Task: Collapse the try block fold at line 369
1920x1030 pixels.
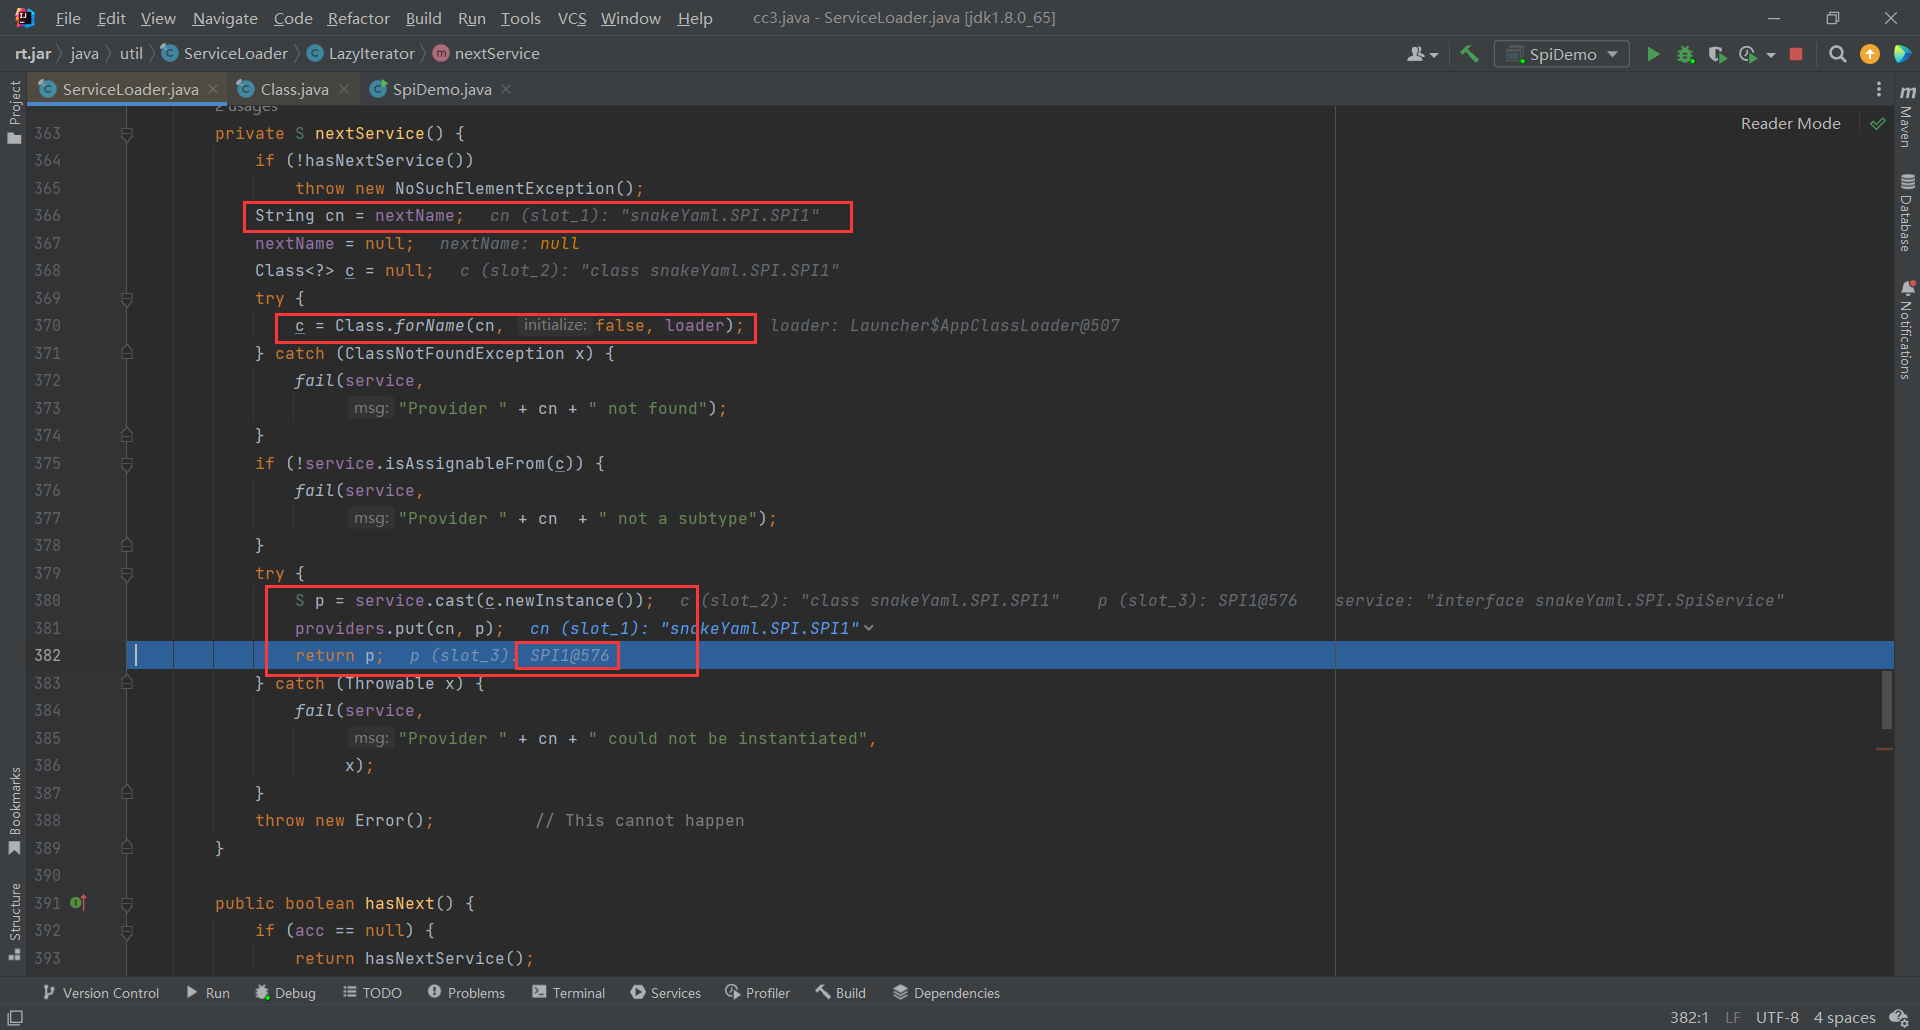Action: click(x=127, y=299)
